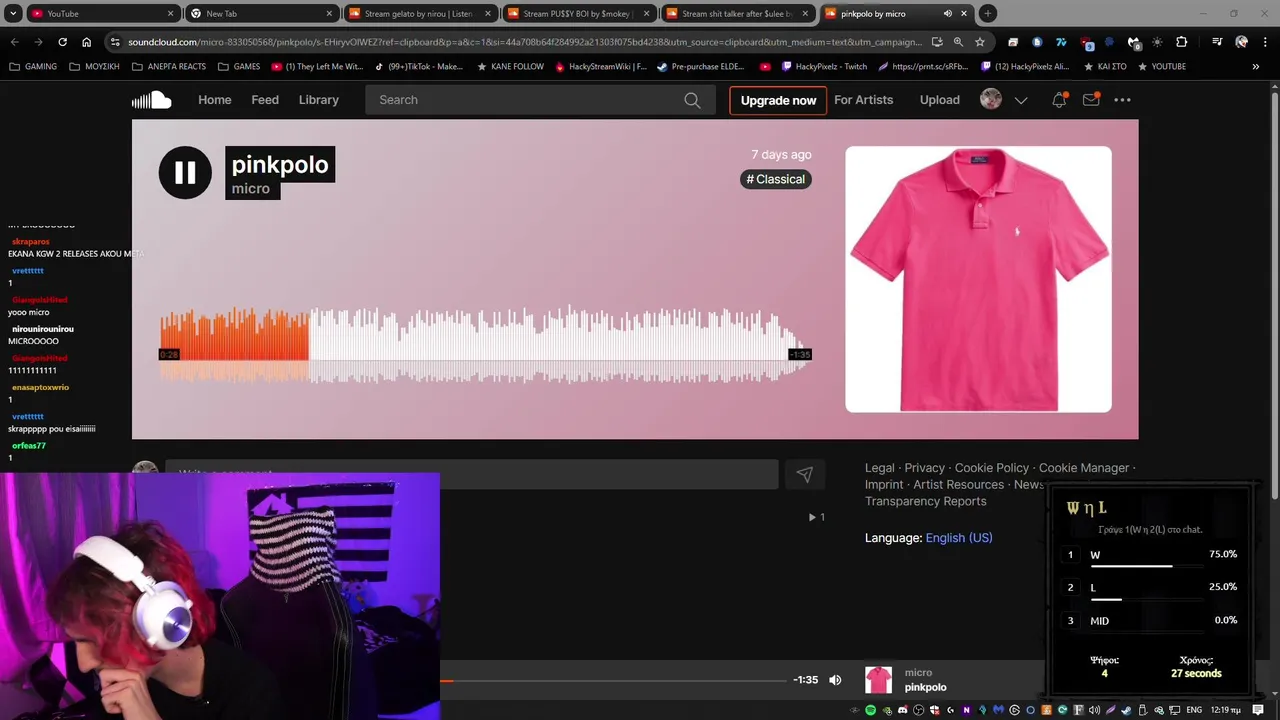Open the GAMES bookmarks folder

tap(239, 67)
